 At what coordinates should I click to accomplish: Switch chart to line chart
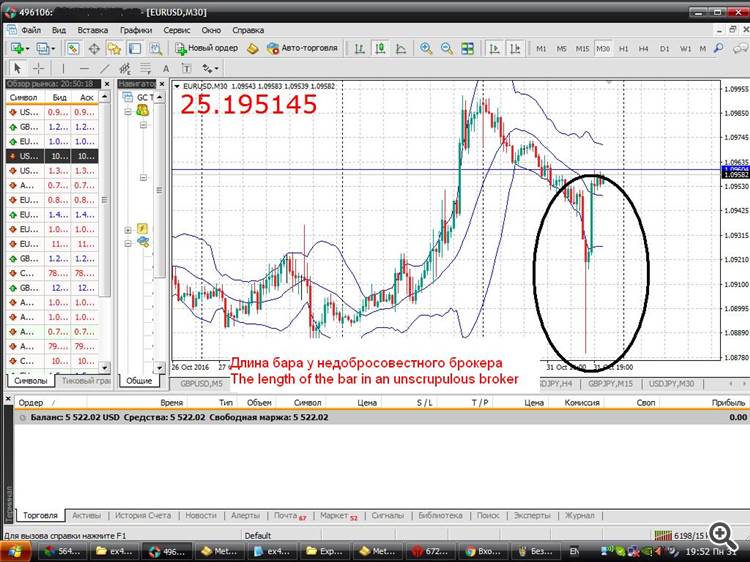[401, 48]
